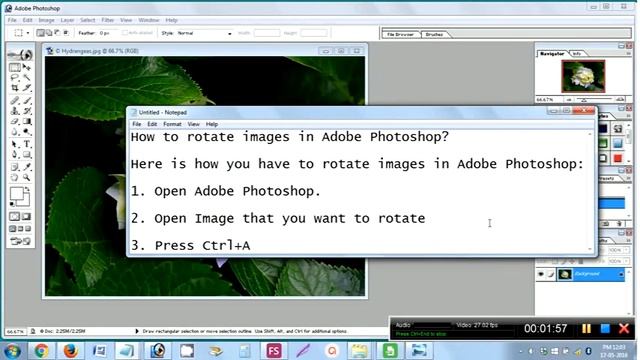Toggle Anti-aliased checkbox in options bar

[125, 33]
